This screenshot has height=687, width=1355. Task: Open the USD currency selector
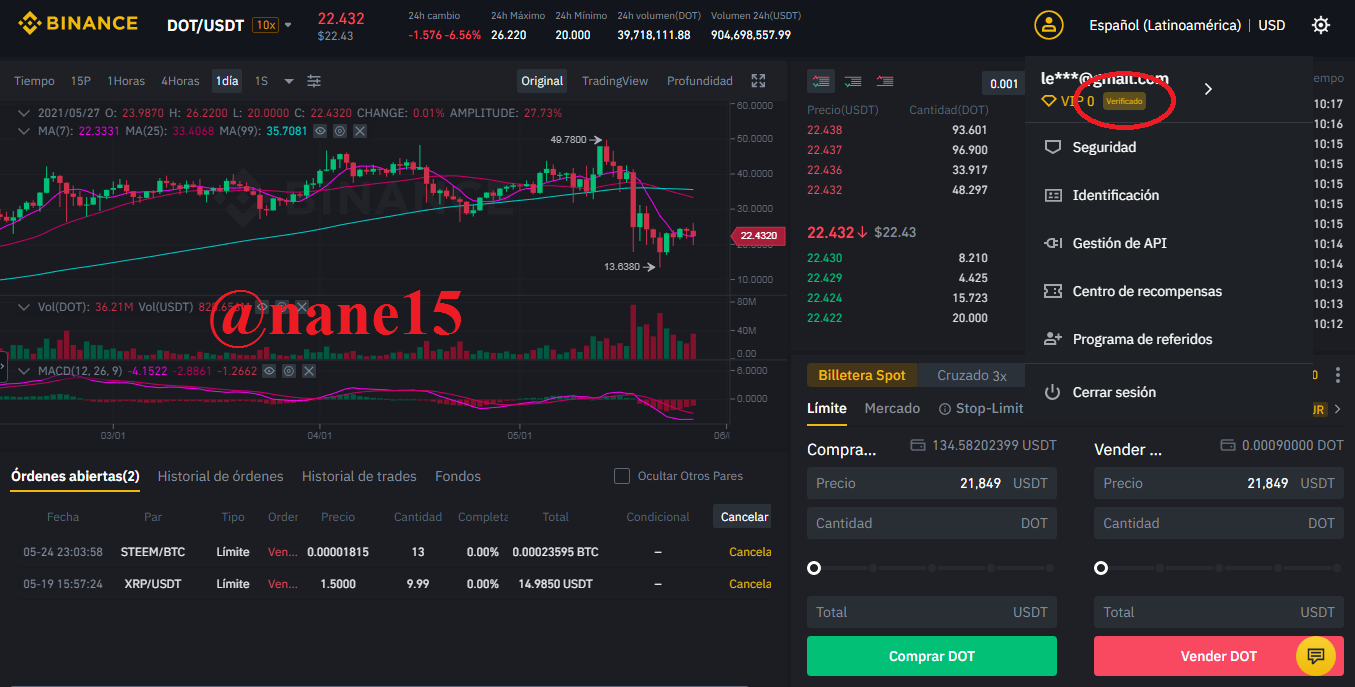[1272, 25]
